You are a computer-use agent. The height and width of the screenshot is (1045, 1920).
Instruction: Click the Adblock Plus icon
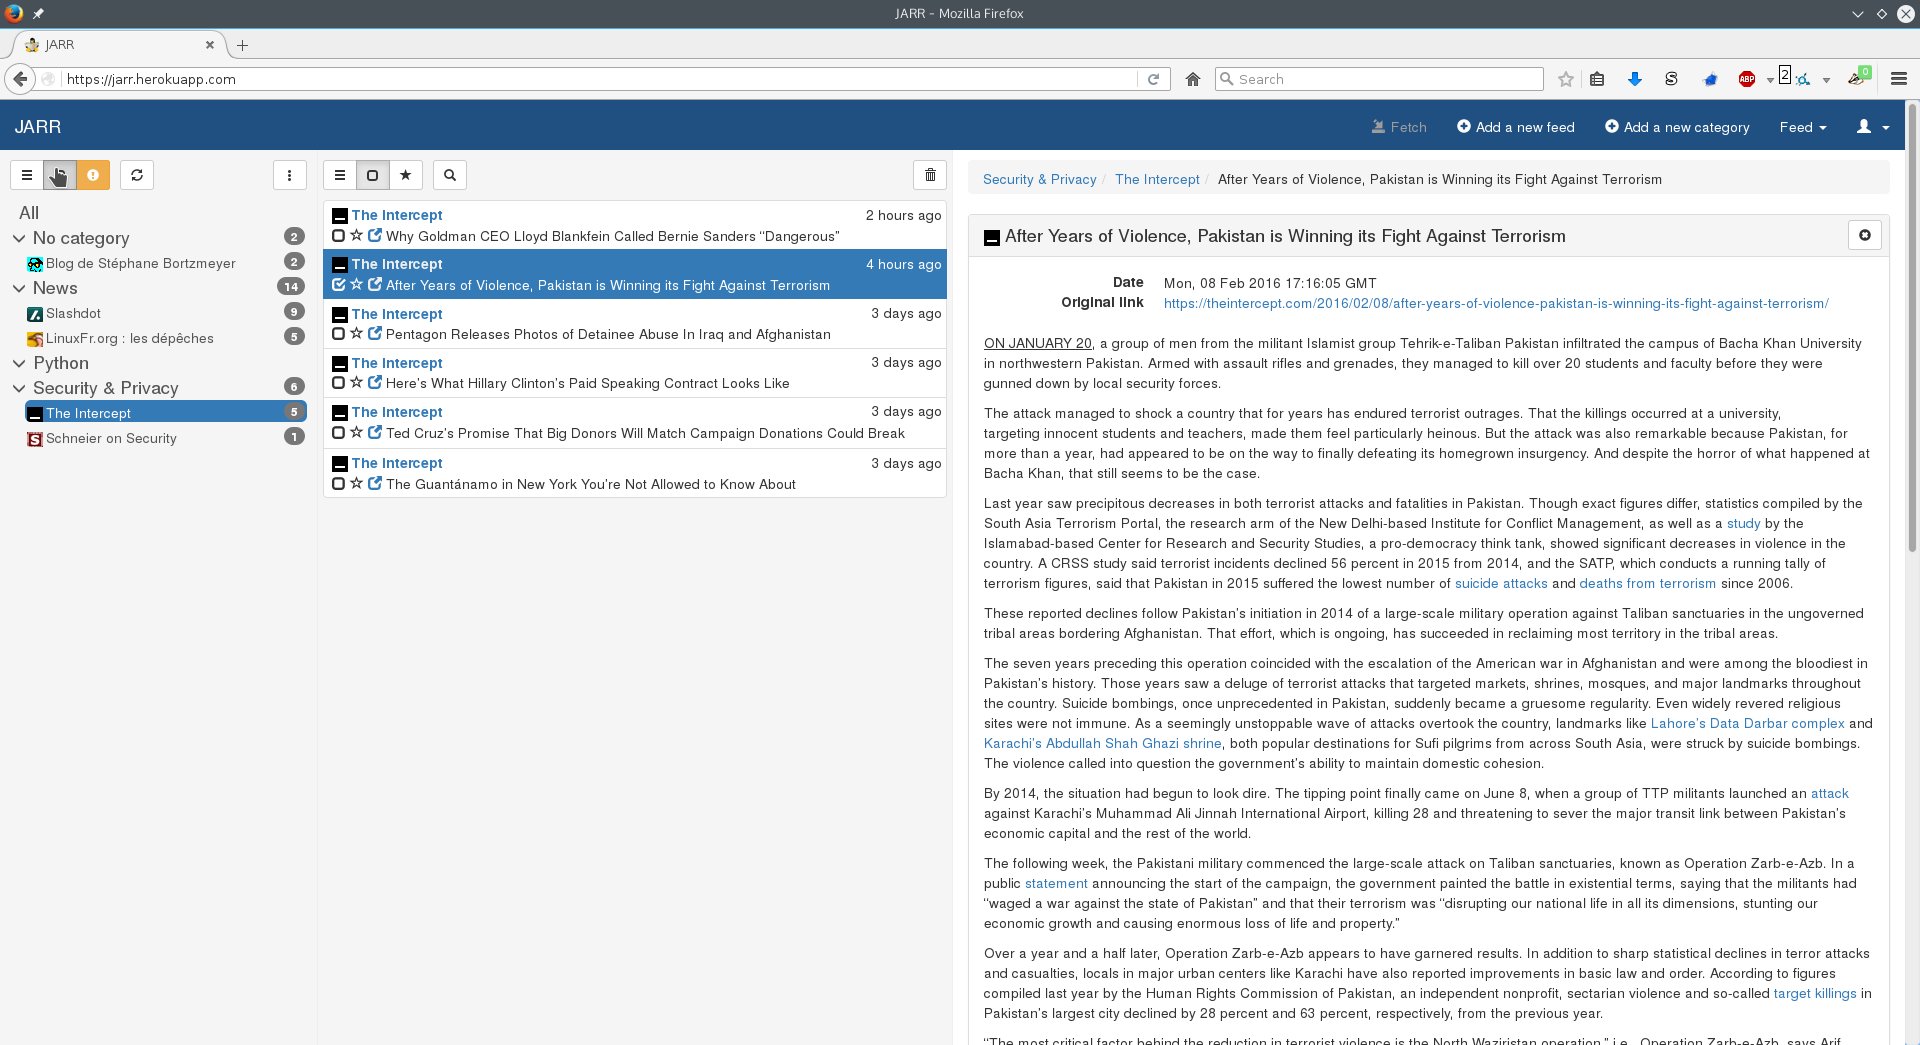point(1747,79)
